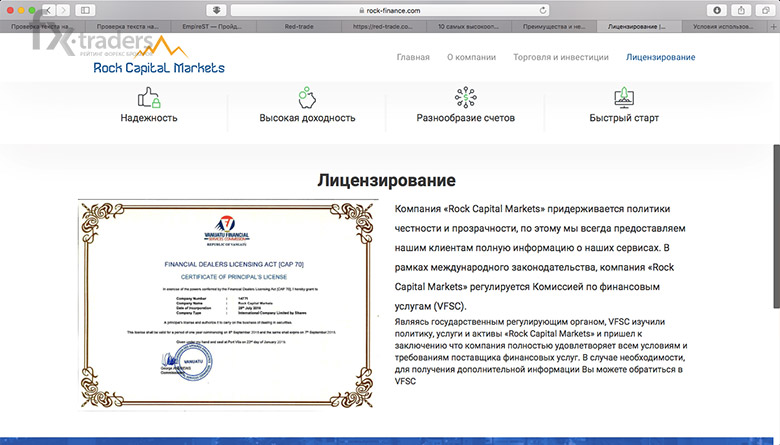Viewport: 780px width, 445px height.
Task: Click the rocket Быстрый старт icon
Action: click(x=624, y=97)
